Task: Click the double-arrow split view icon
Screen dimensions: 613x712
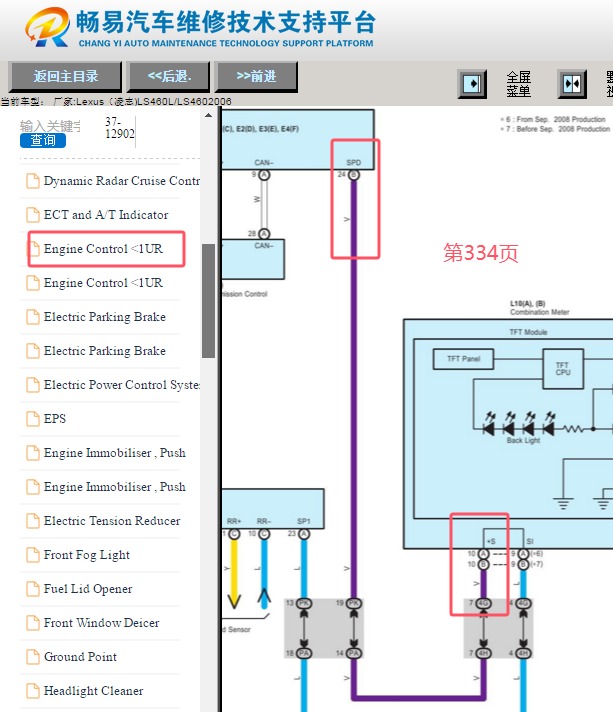Action: pyautogui.click(x=572, y=84)
